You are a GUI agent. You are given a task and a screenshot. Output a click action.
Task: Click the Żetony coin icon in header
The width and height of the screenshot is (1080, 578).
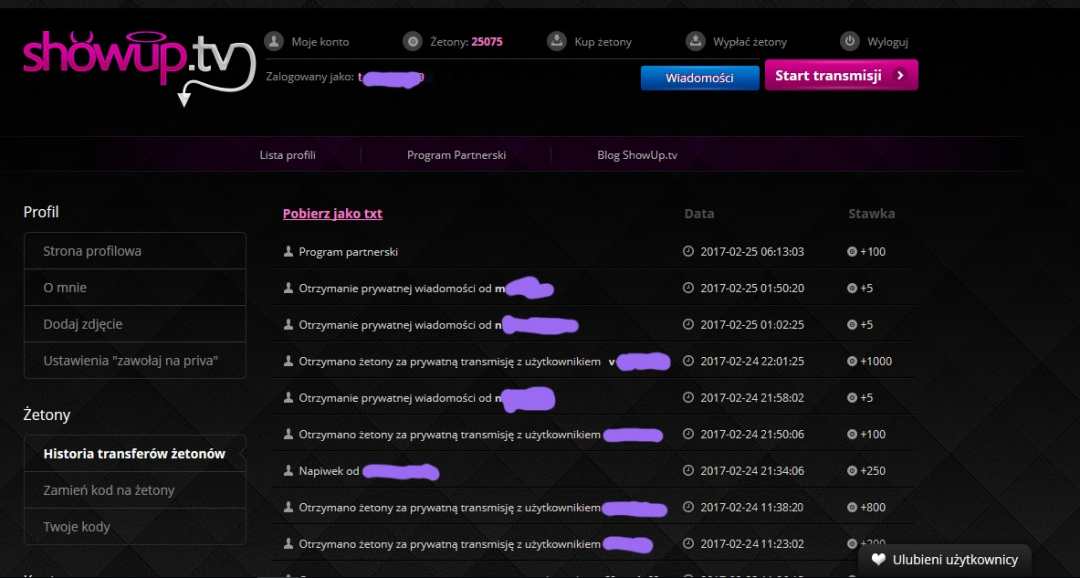(411, 41)
